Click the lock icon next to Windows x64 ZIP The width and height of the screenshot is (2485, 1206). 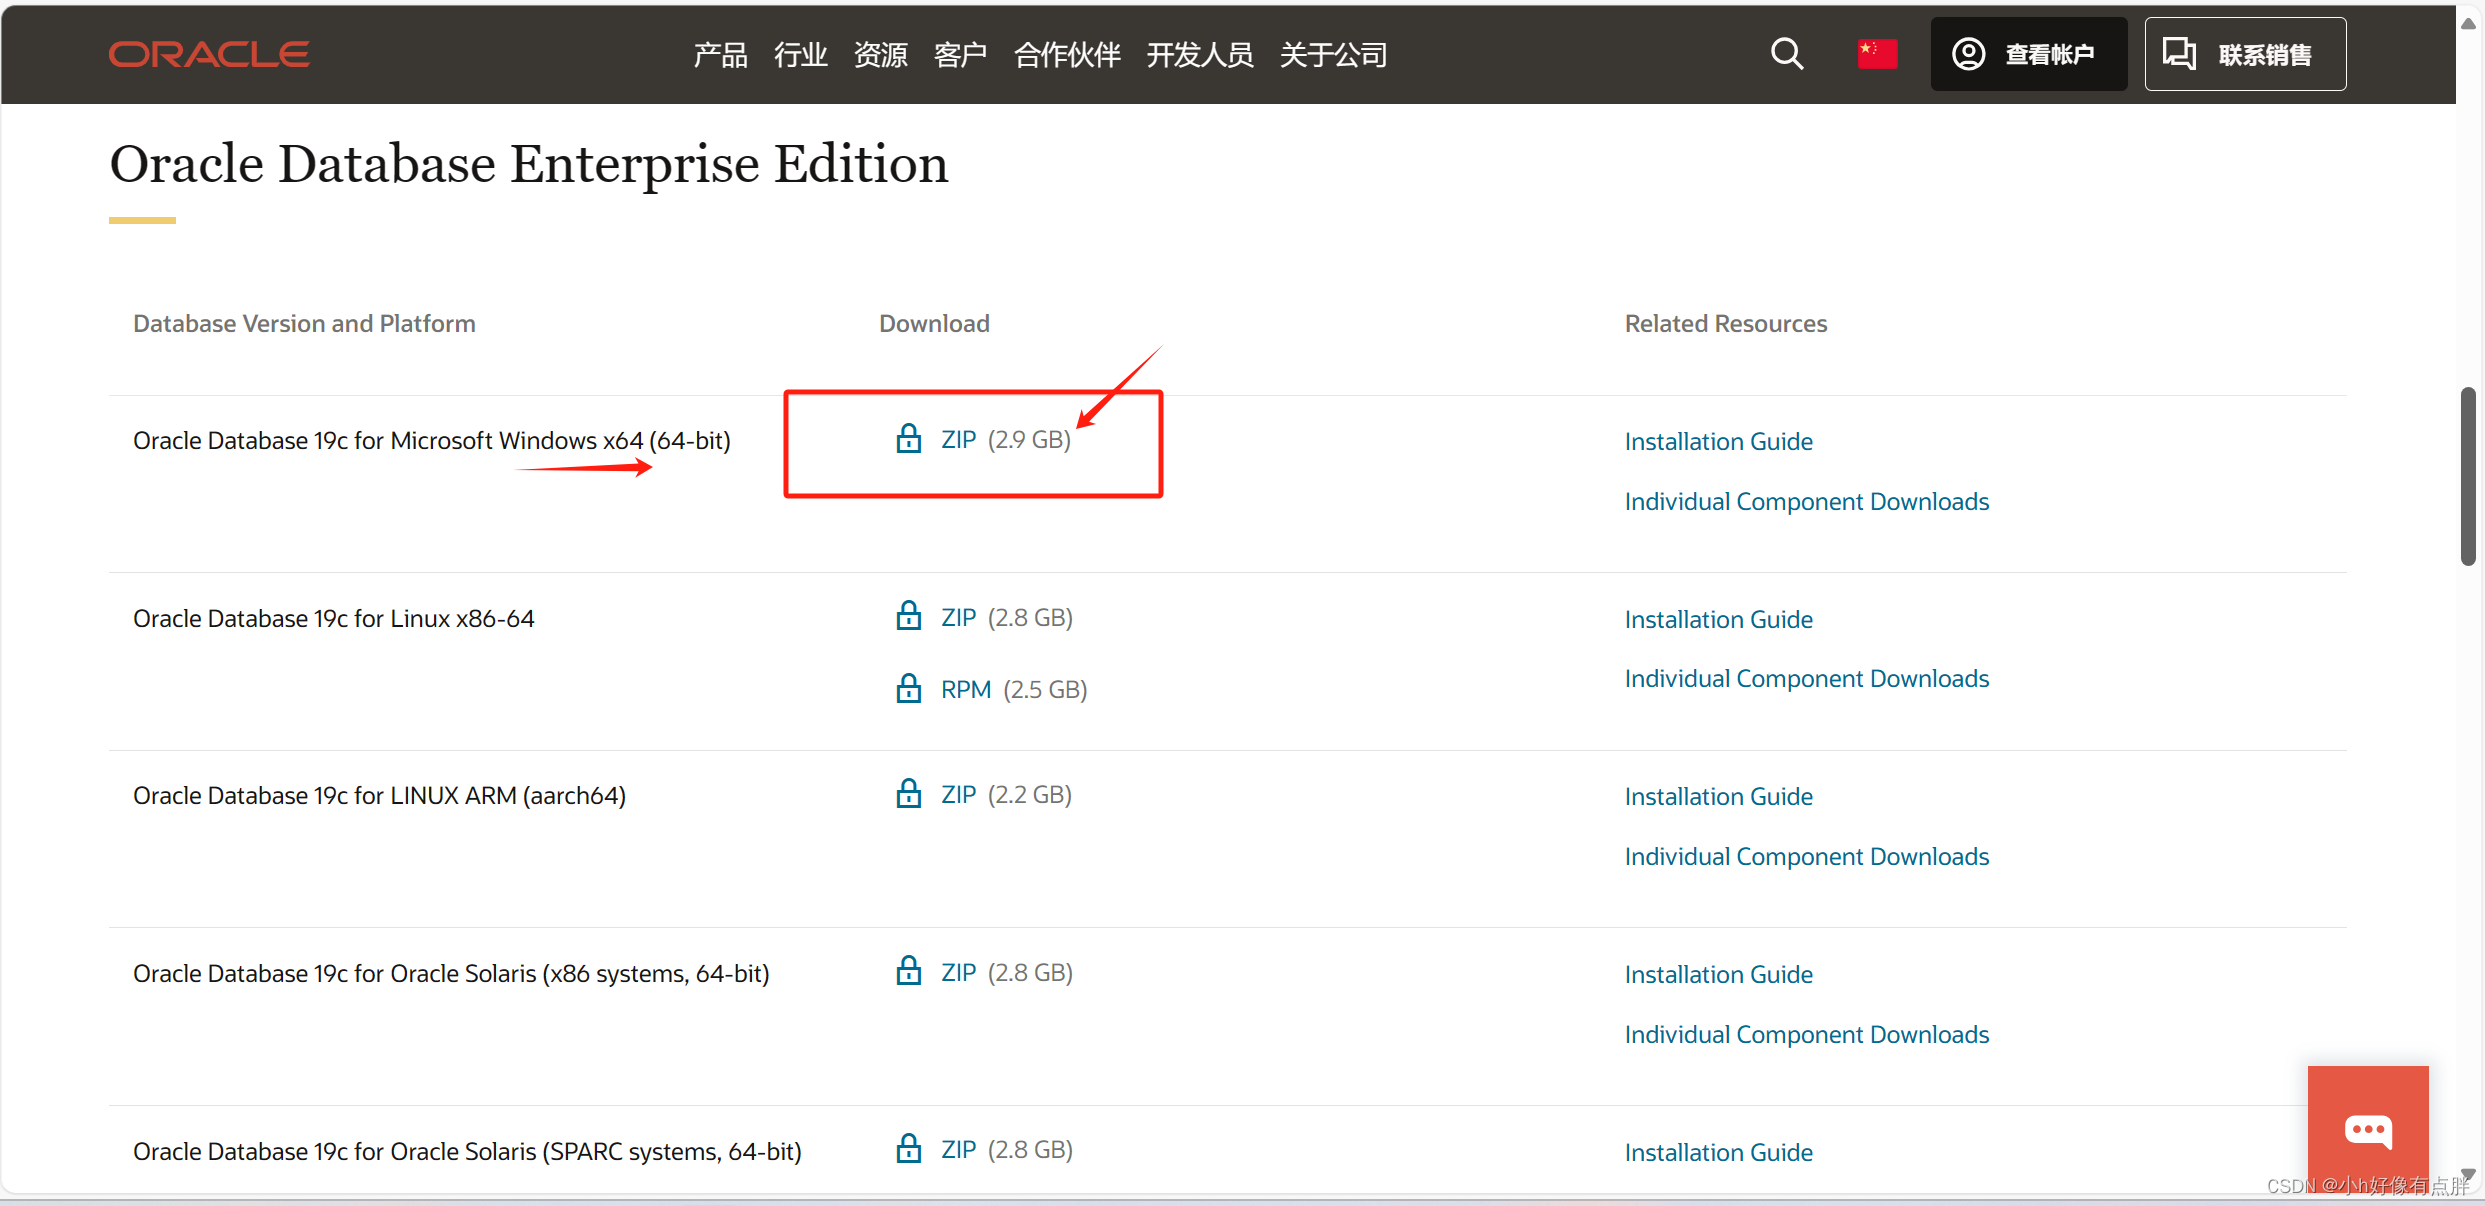pos(908,440)
